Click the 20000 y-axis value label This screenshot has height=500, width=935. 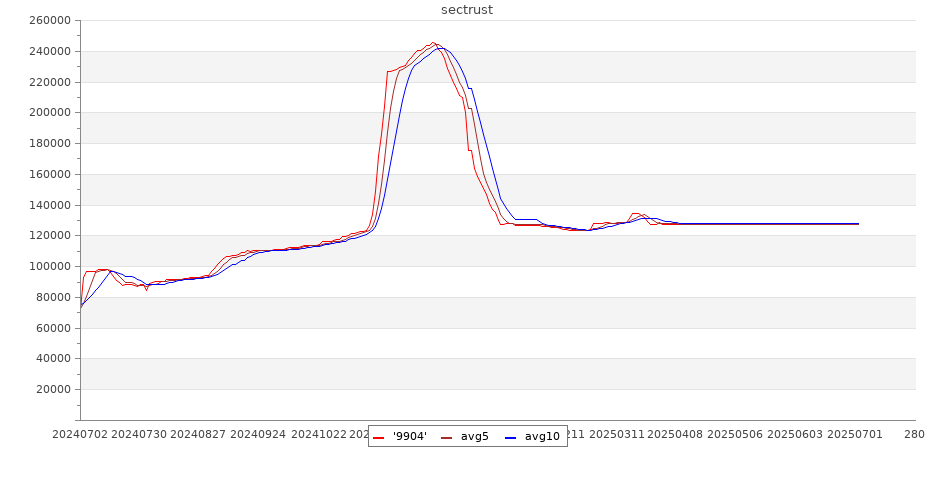click(x=52, y=390)
